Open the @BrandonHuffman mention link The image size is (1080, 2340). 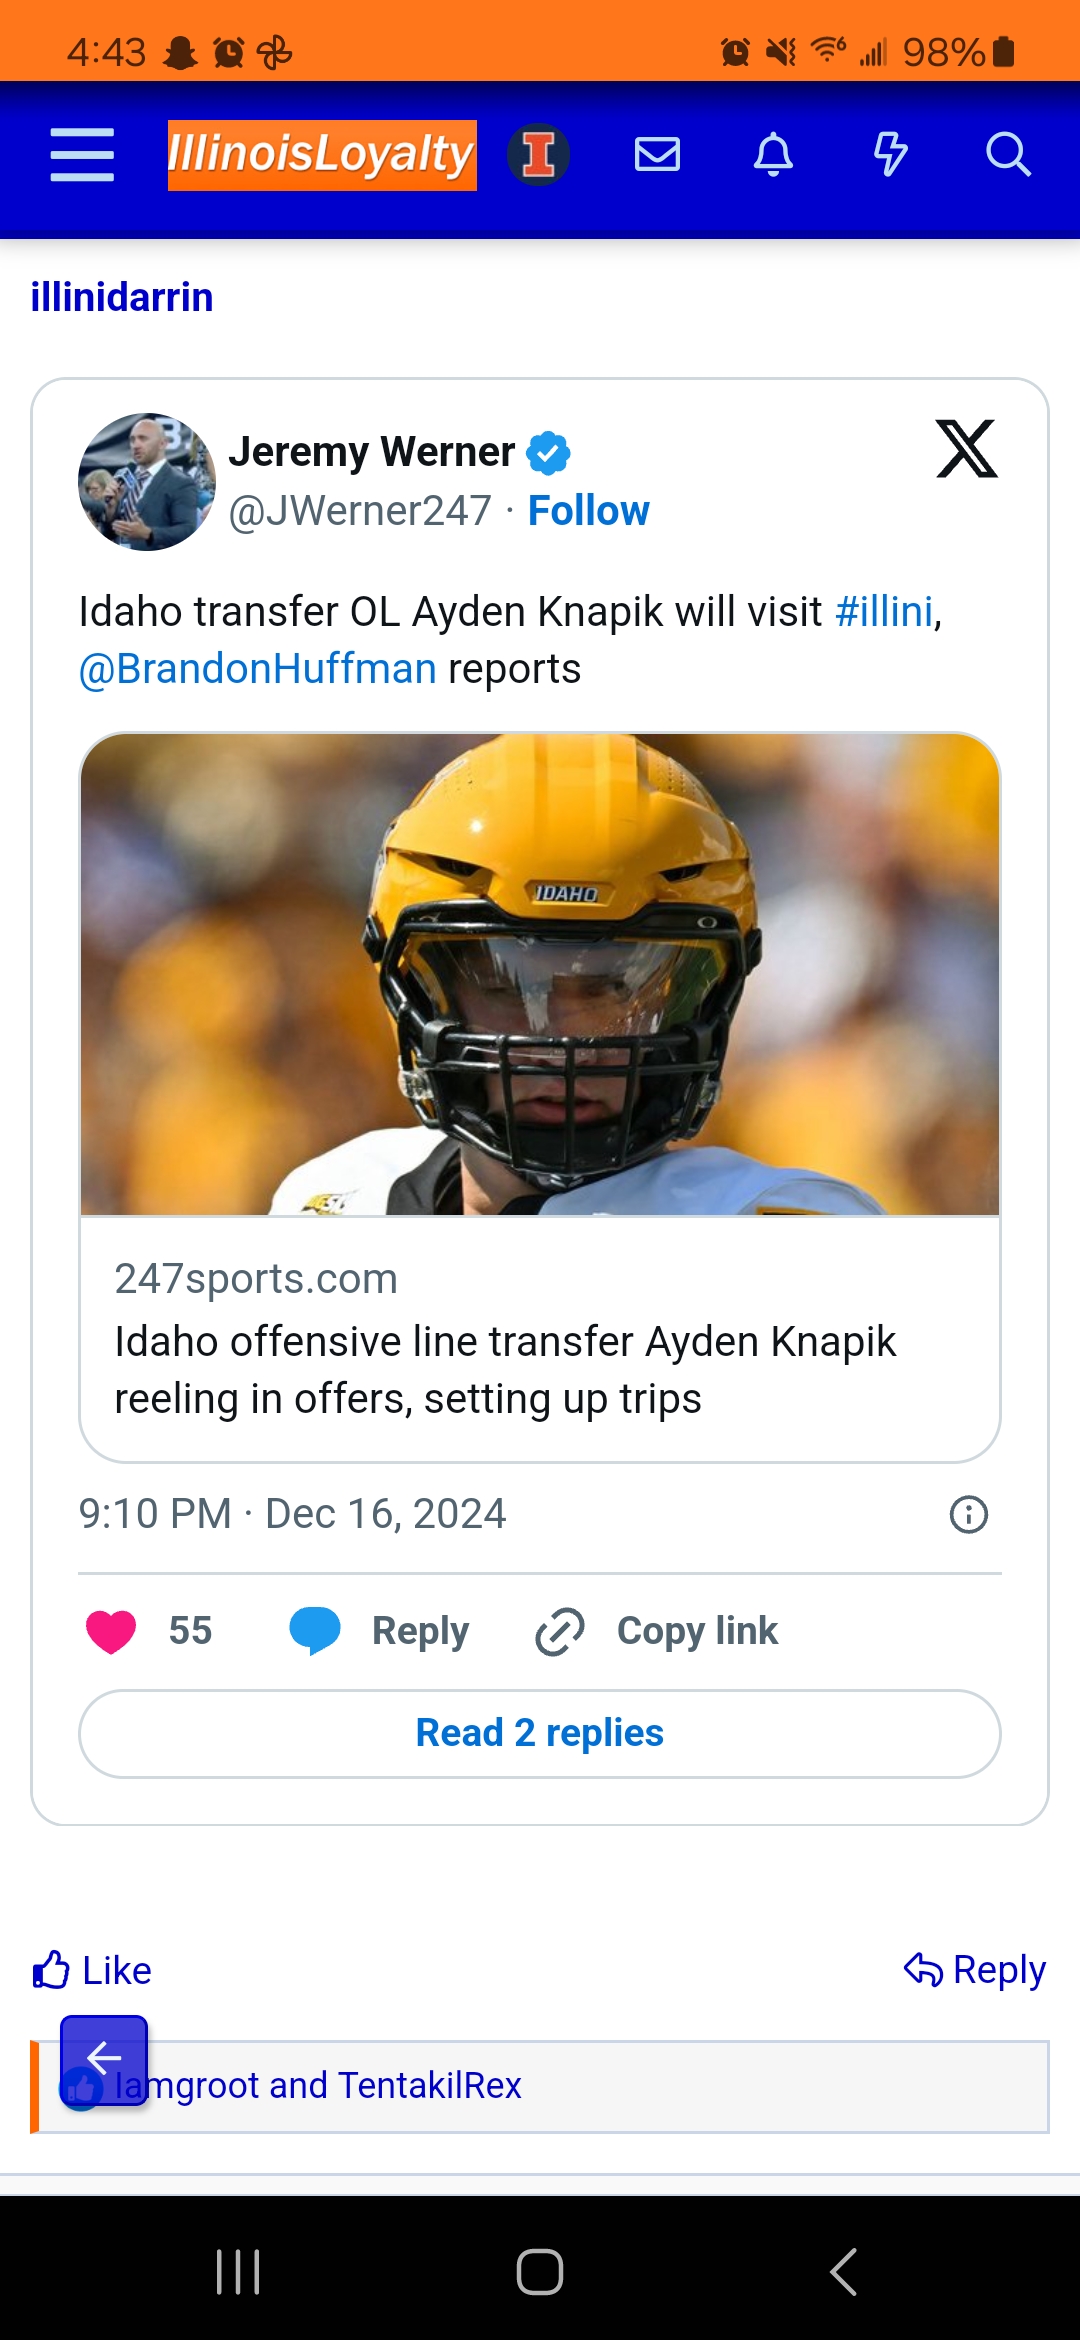pyautogui.click(x=257, y=669)
